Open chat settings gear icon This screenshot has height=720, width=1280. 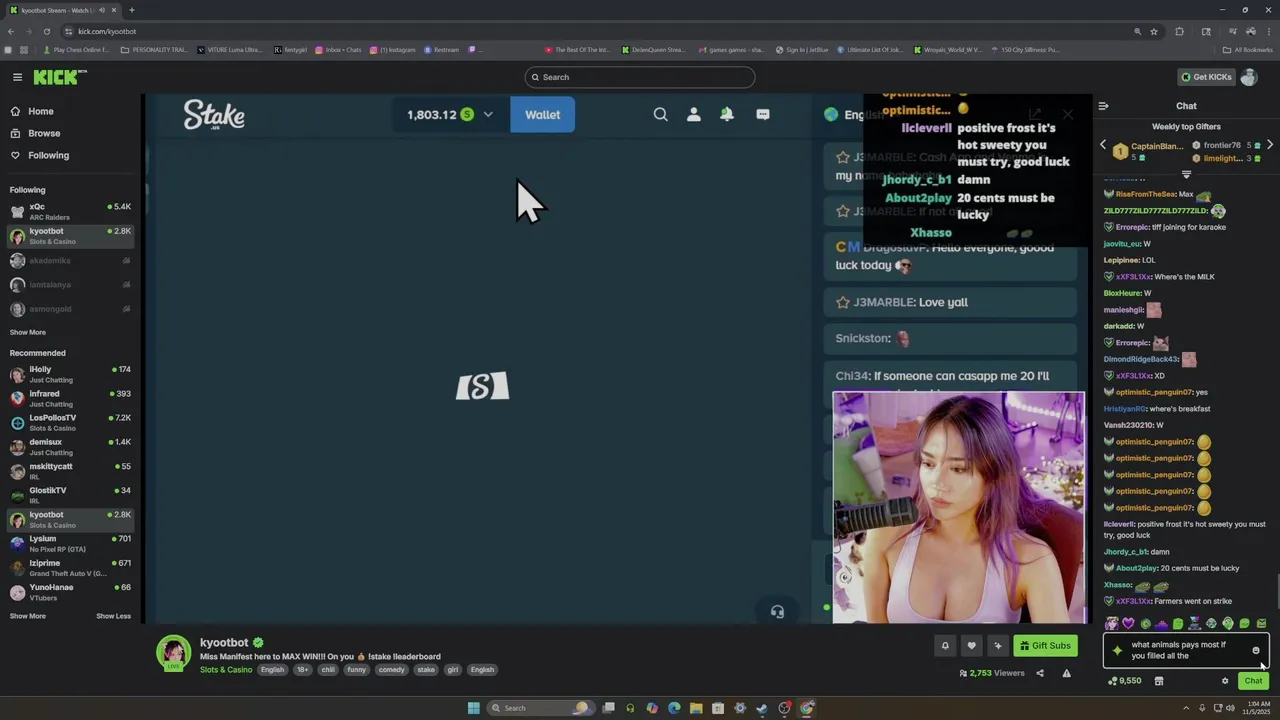coord(1225,681)
